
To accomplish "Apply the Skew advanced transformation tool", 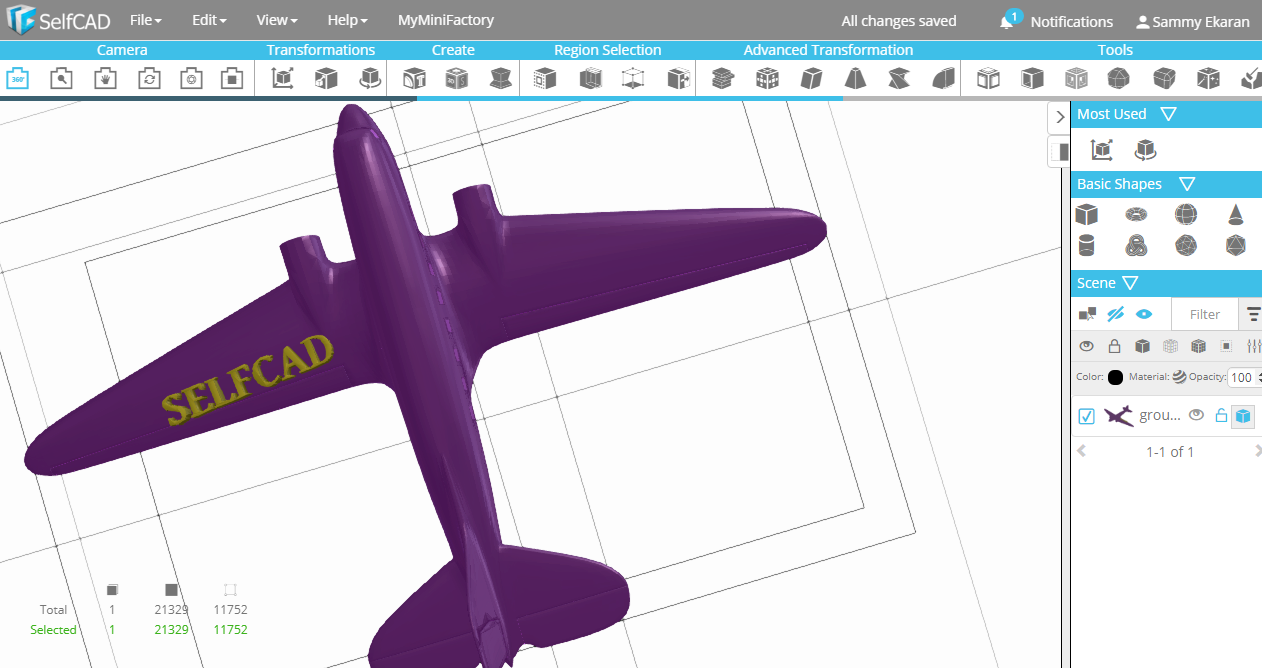I will click(x=811, y=78).
